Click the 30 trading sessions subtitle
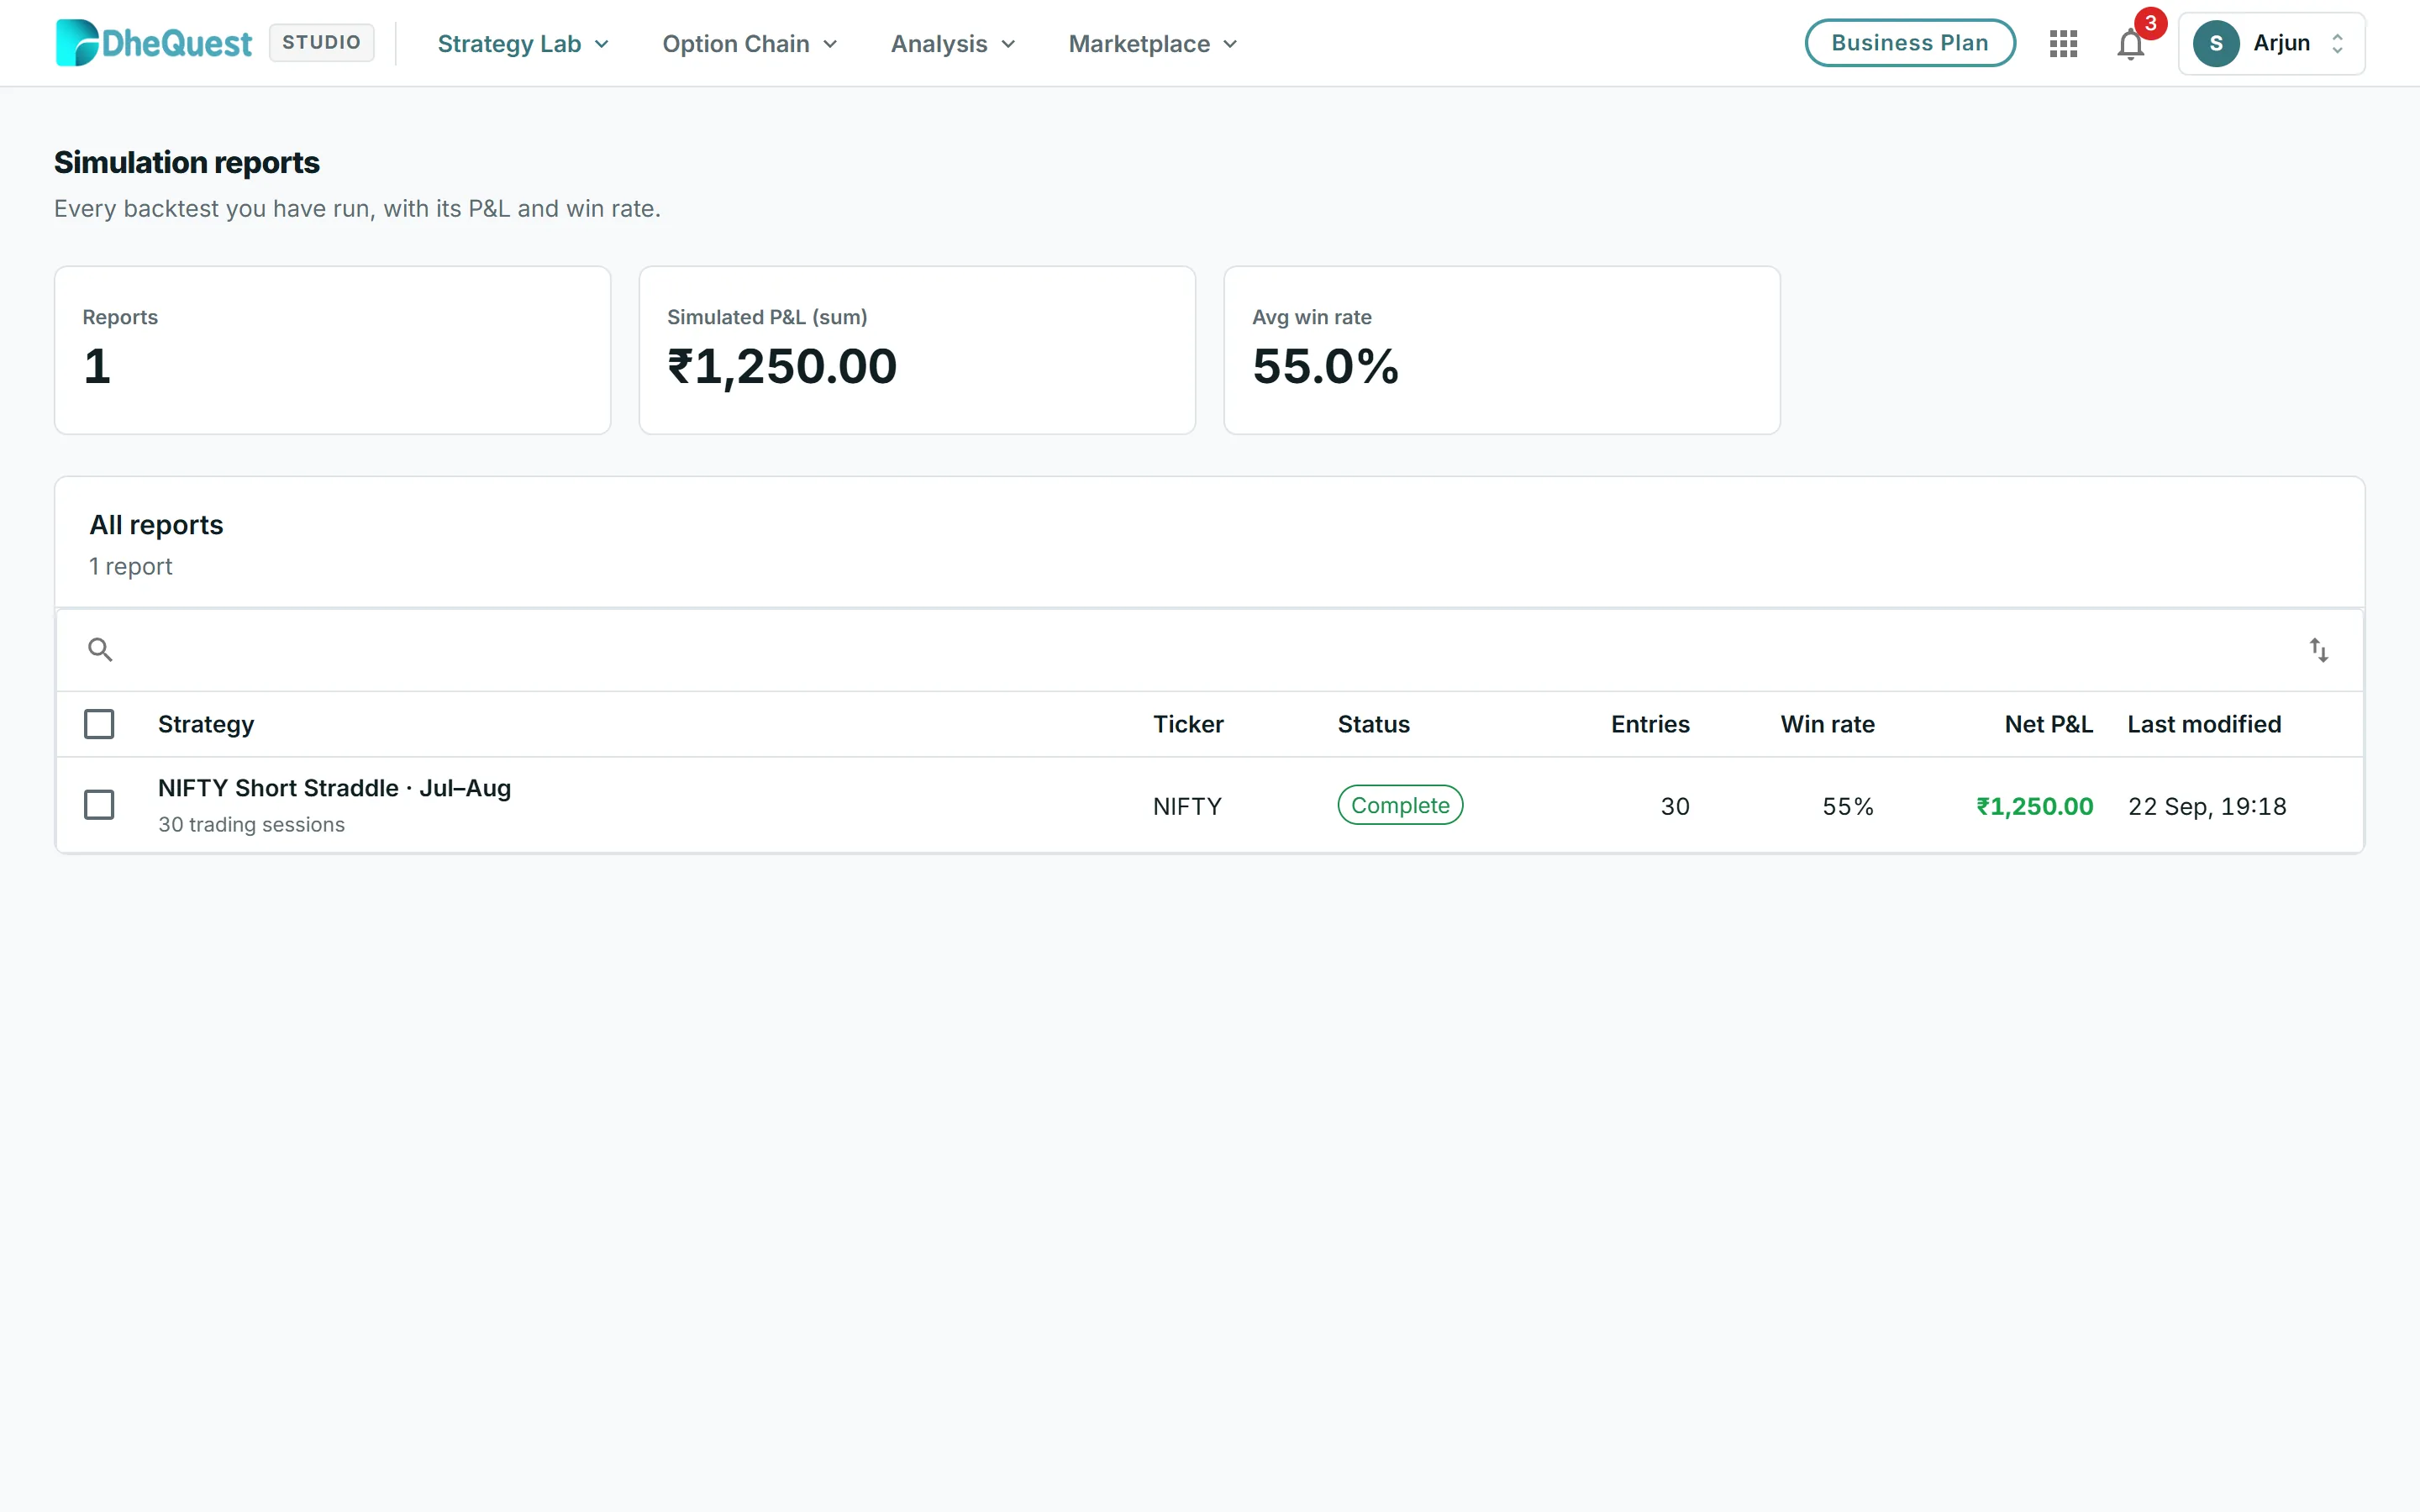The image size is (2420, 1512). pos(251,824)
